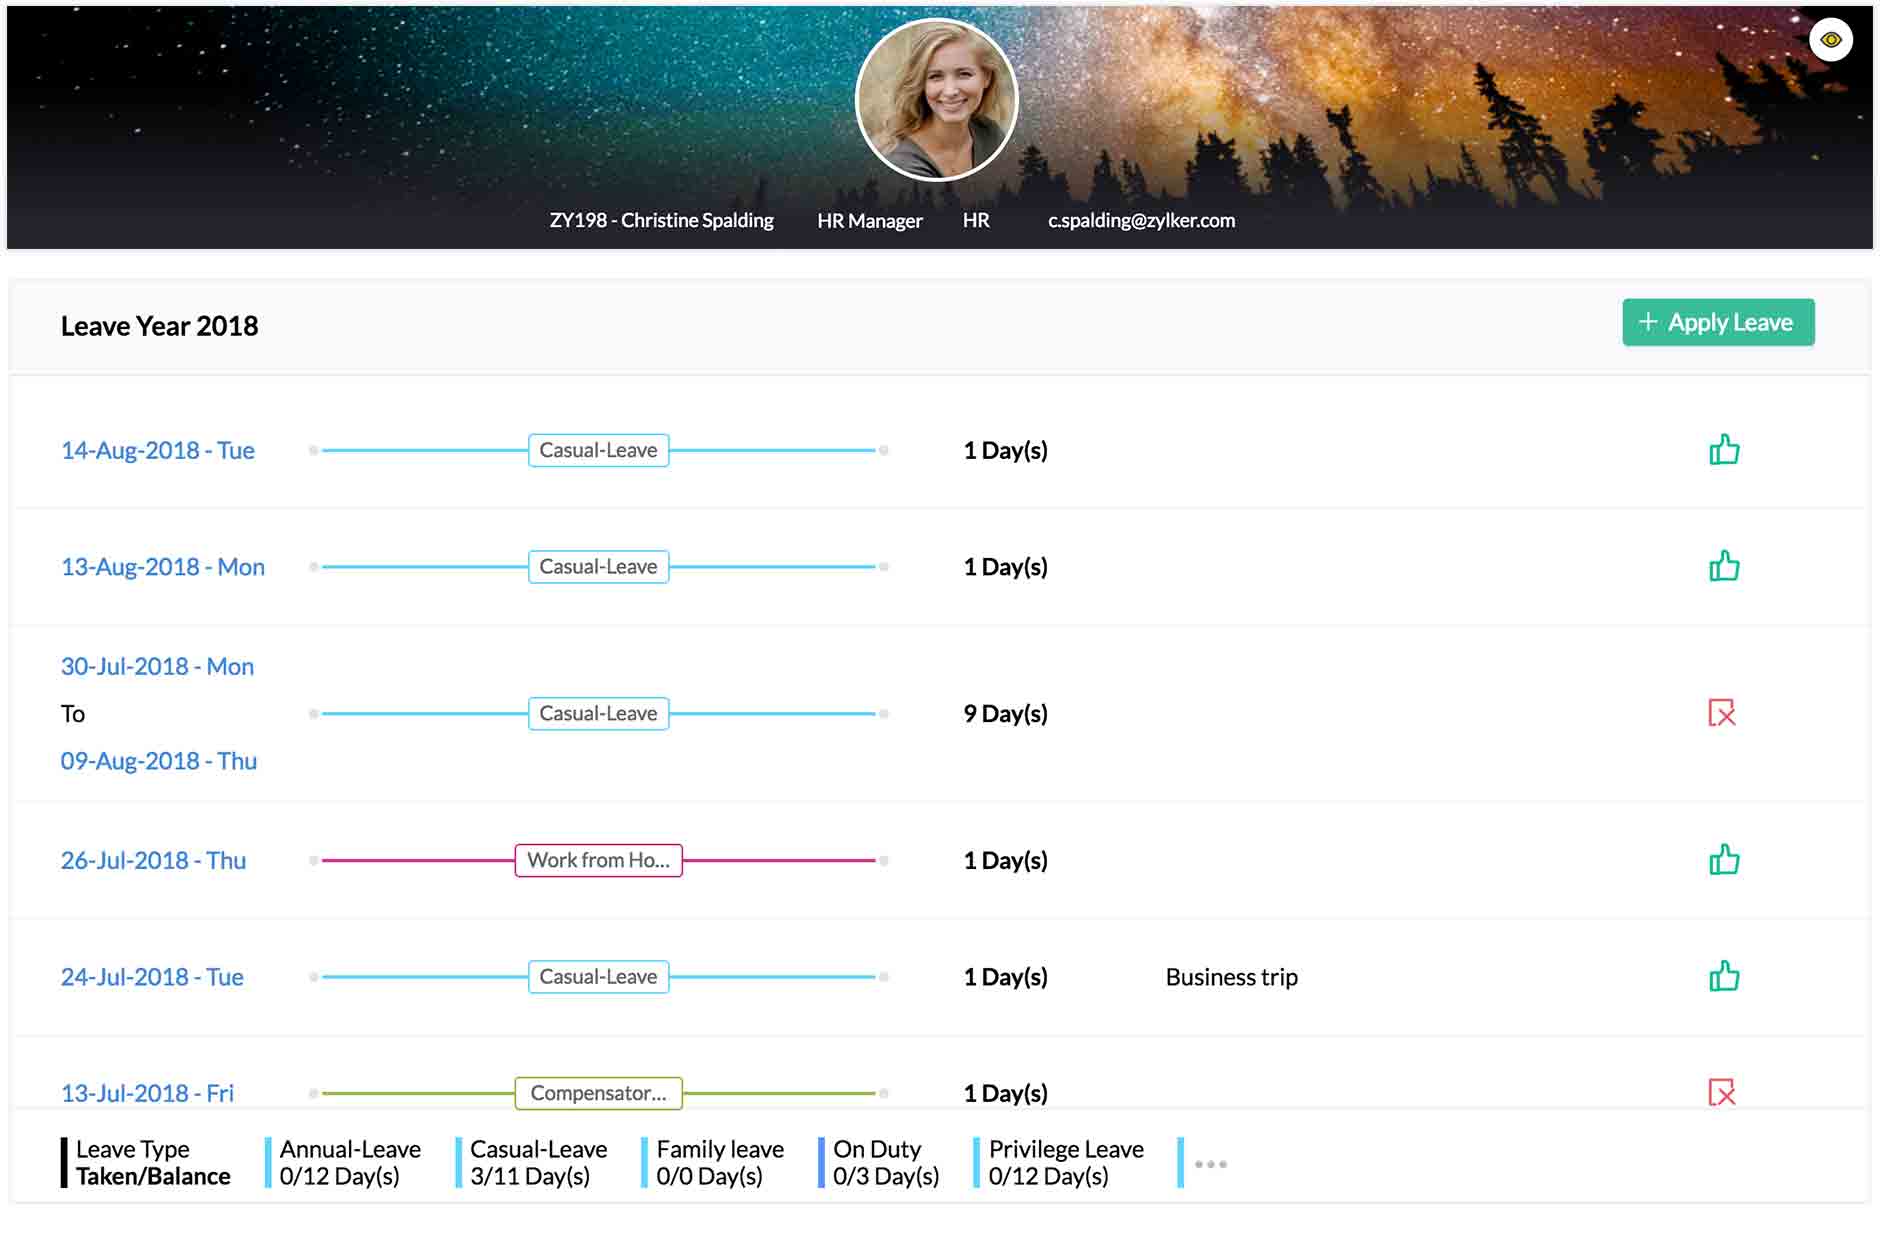Image resolution: width=1880 pixels, height=1250 pixels.
Task: Click the Apply Leave button
Action: (1719, 322)
